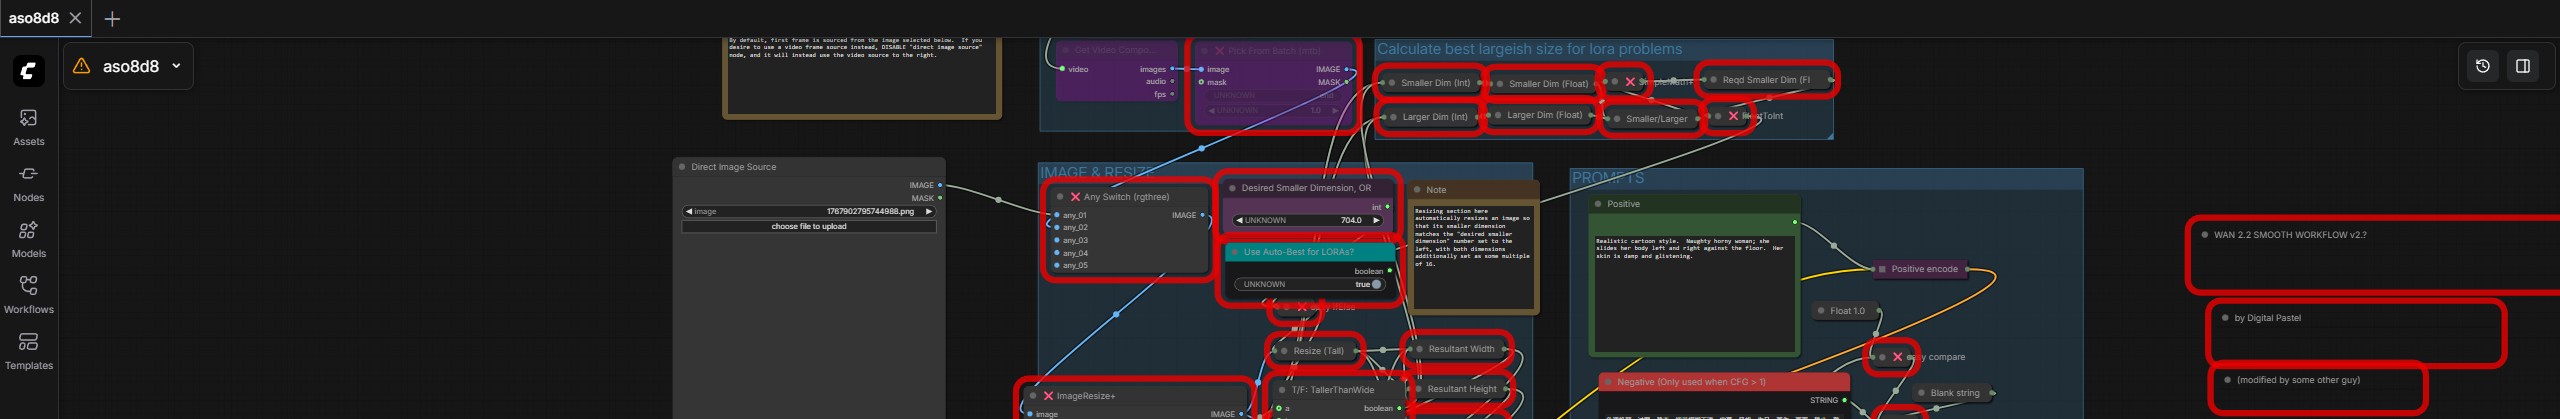Click the WAN 2.2 SMOOTH WORKFLOW v2.? label
This screenshot has height=419, width=2560.
(x=2290, y=235)
